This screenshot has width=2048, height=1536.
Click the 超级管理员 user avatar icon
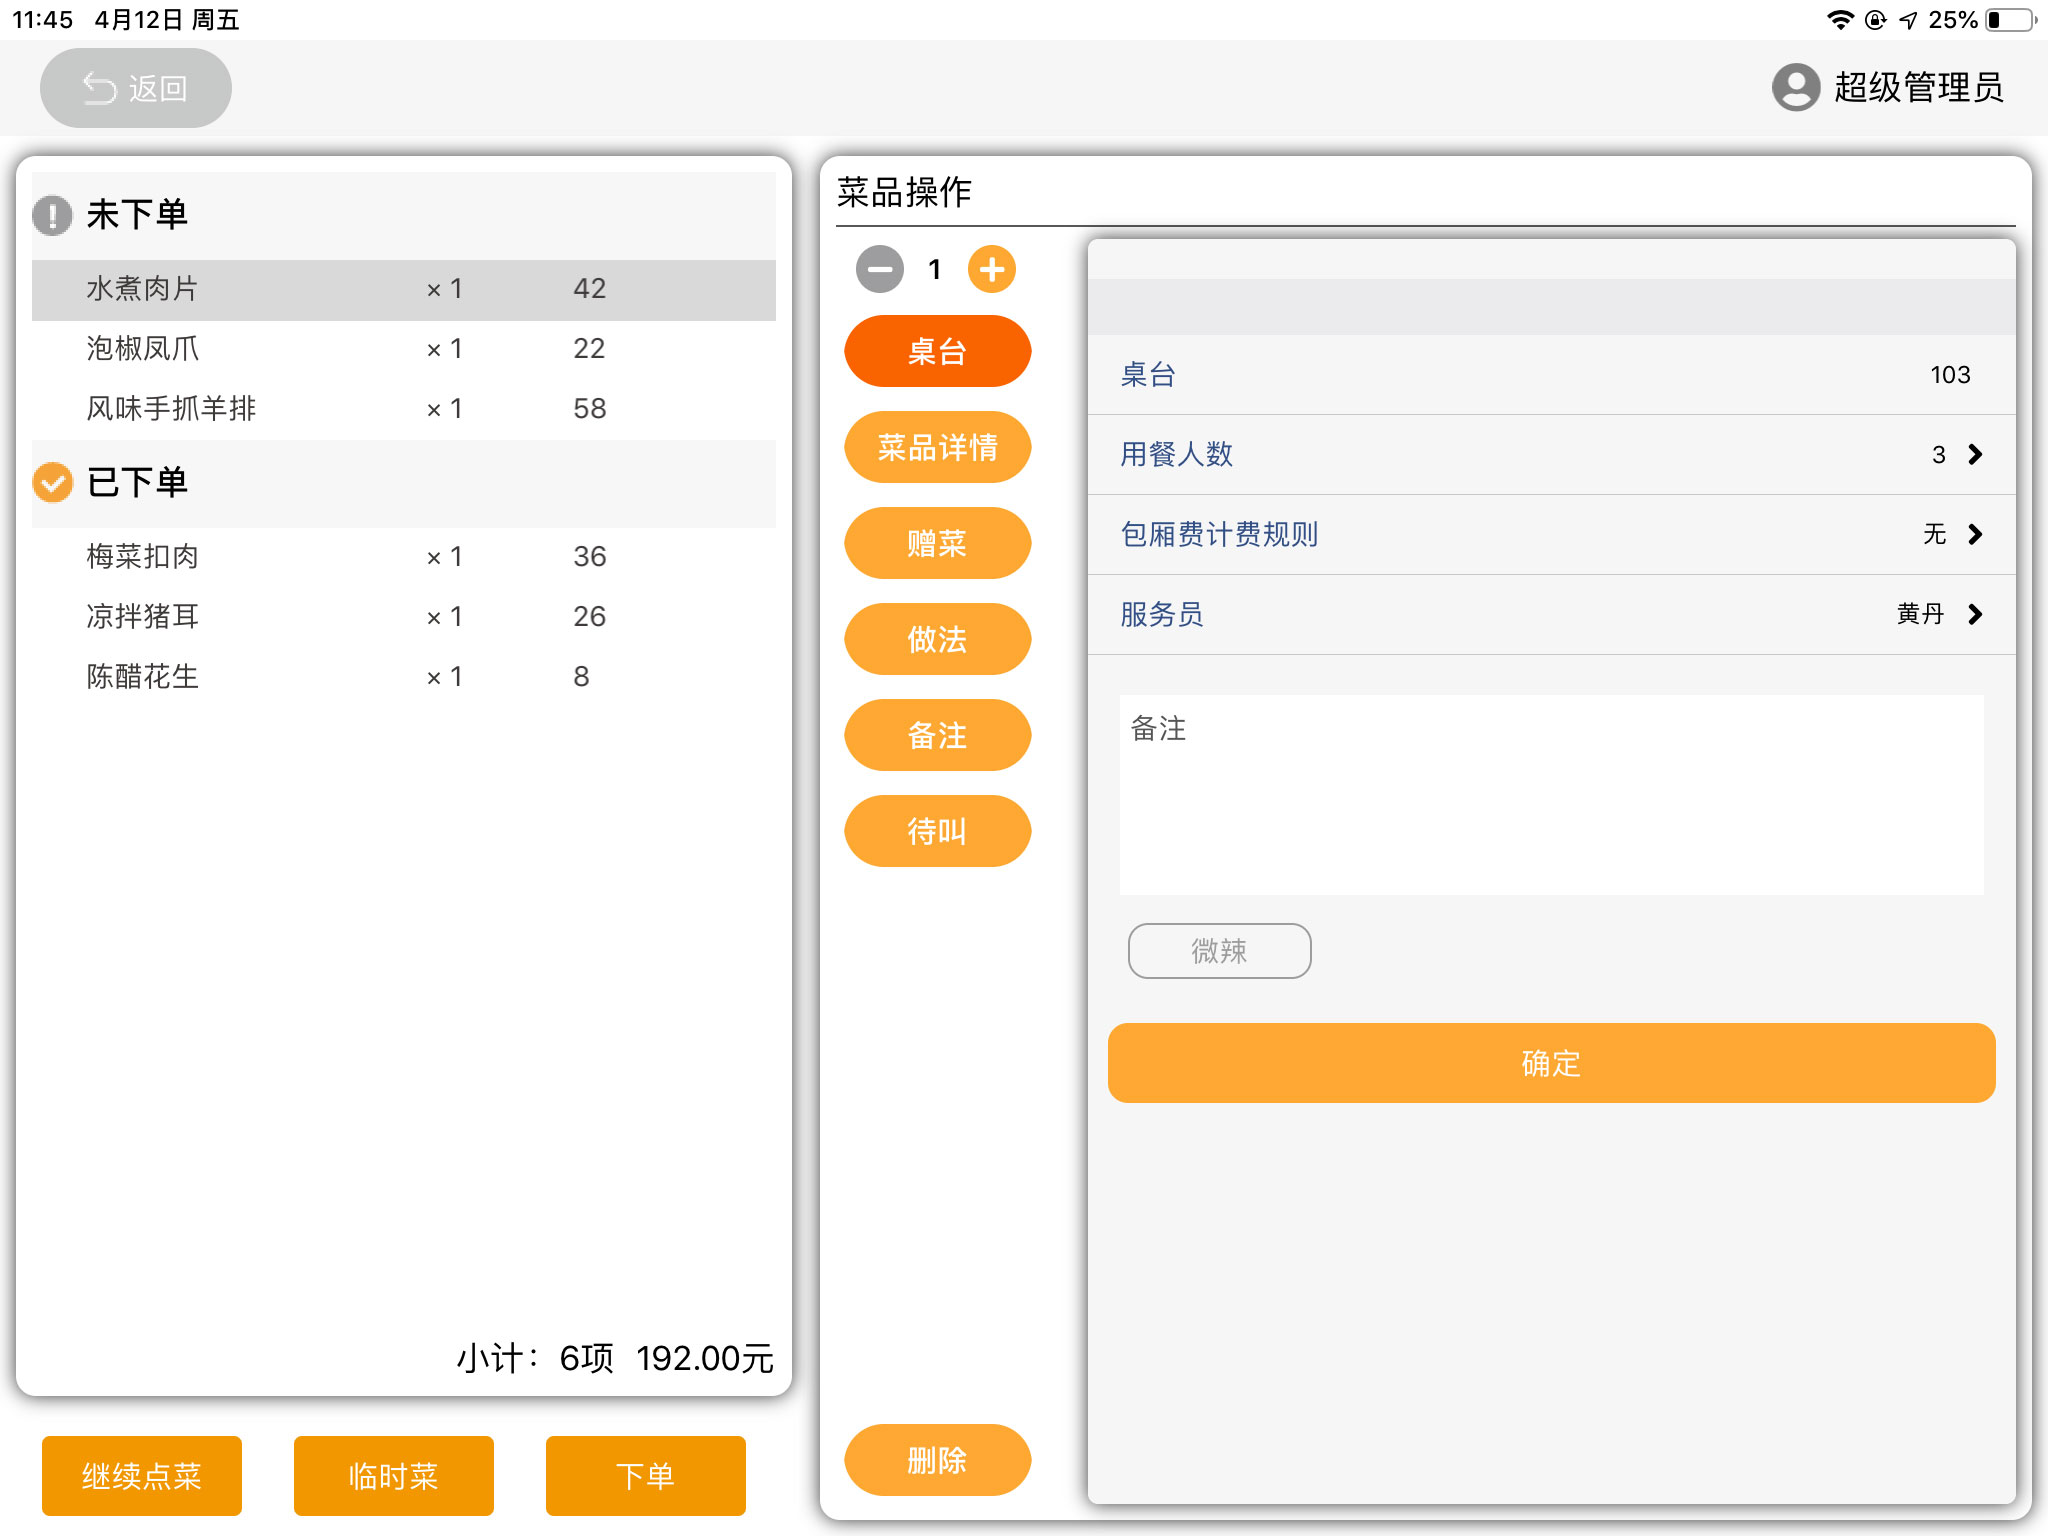[1795, 88]
